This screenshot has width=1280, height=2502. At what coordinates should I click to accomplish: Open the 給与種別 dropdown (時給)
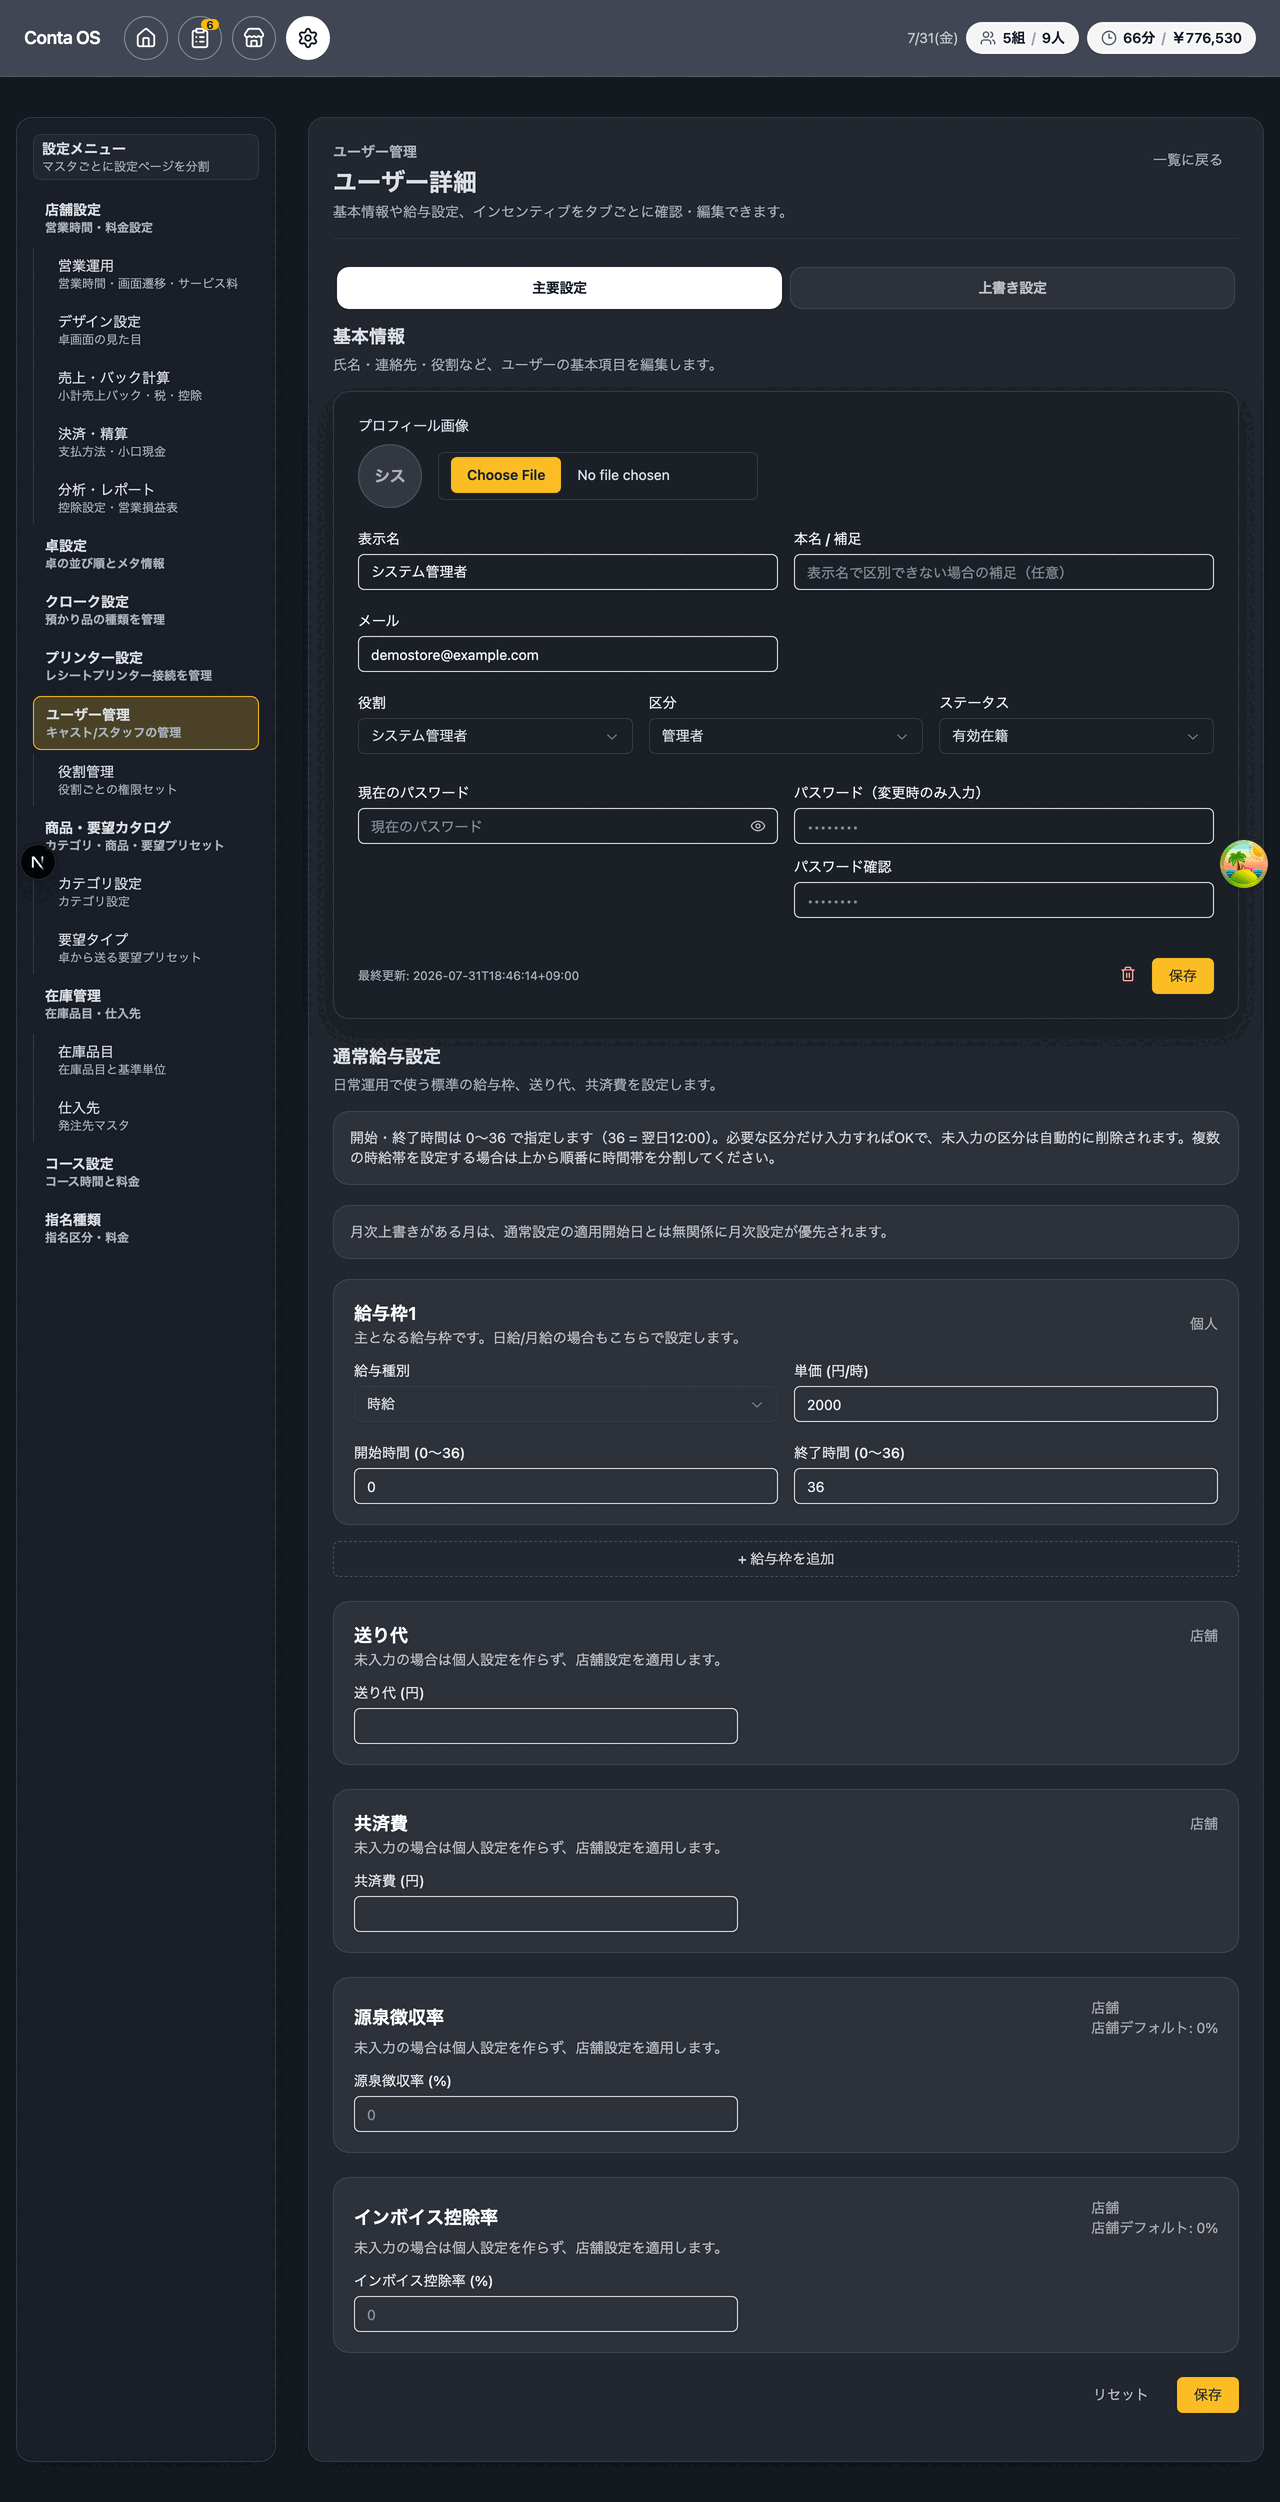coord(566,1404)
